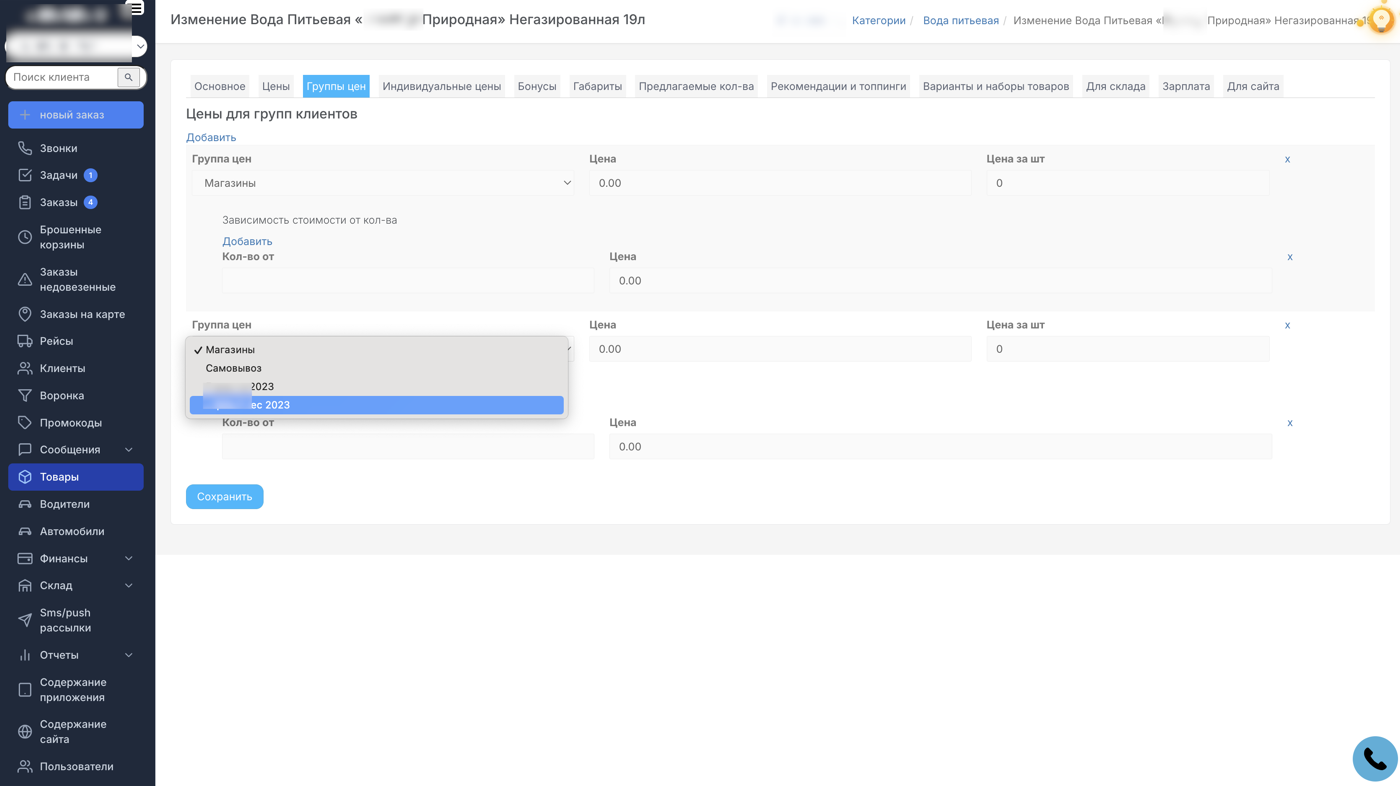Click the search magnifier icon in sidebar
The height and width of the screenshot is (786, 1400).
point(129,77)
